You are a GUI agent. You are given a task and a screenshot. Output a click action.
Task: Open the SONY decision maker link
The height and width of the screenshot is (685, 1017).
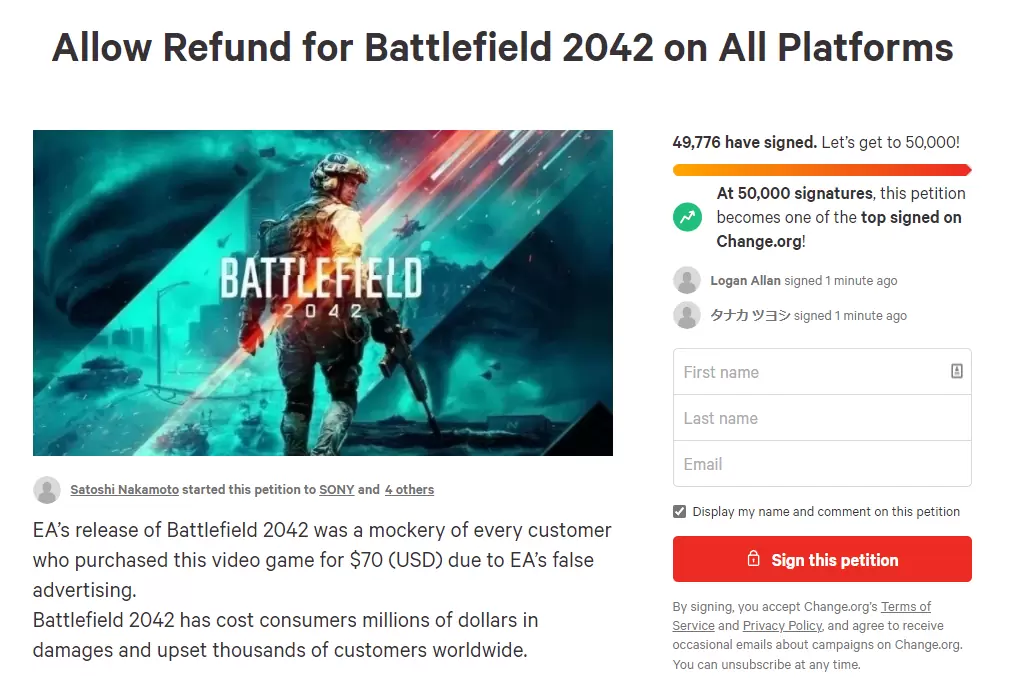click(x=337, y=490)
